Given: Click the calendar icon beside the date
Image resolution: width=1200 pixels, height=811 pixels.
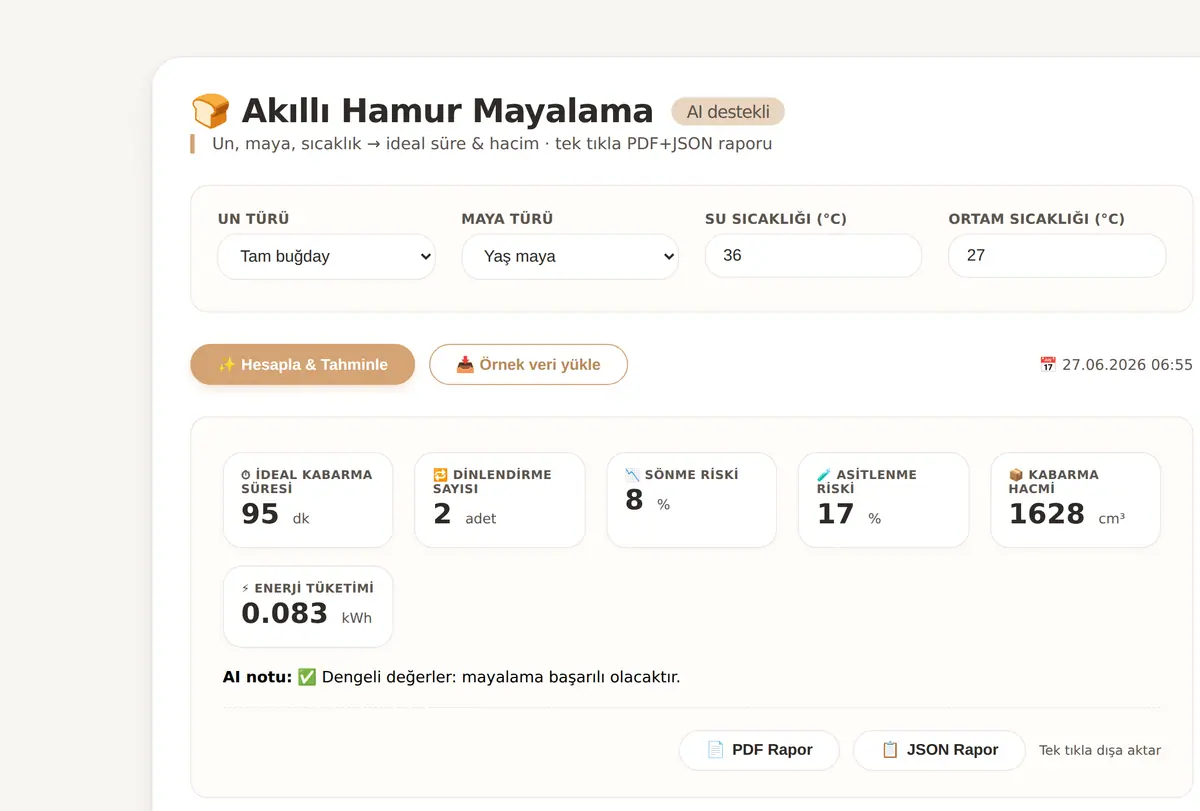Looking at the screenshot, I should tap(1048, 365).
